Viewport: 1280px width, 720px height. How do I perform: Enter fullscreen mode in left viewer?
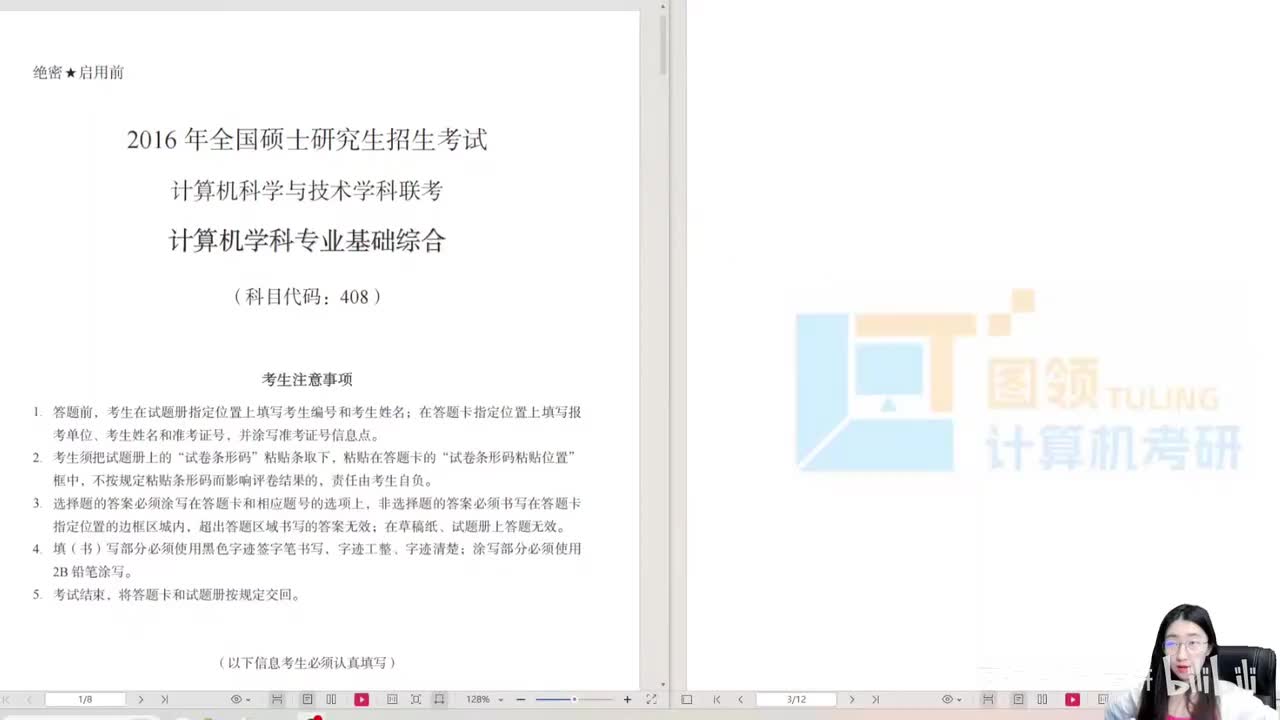pyautogui.click(x=652, y=700)
